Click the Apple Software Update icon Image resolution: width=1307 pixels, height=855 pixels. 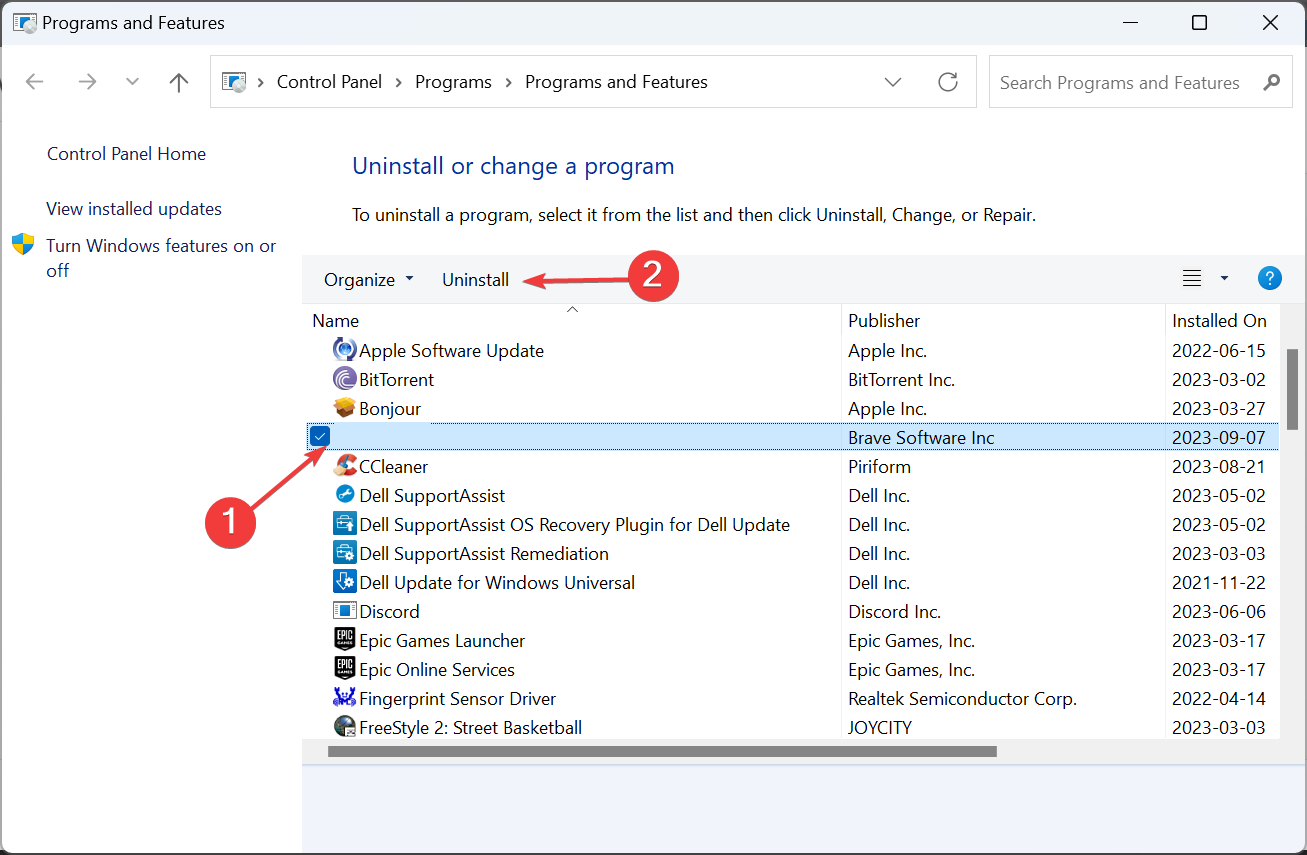344,350
